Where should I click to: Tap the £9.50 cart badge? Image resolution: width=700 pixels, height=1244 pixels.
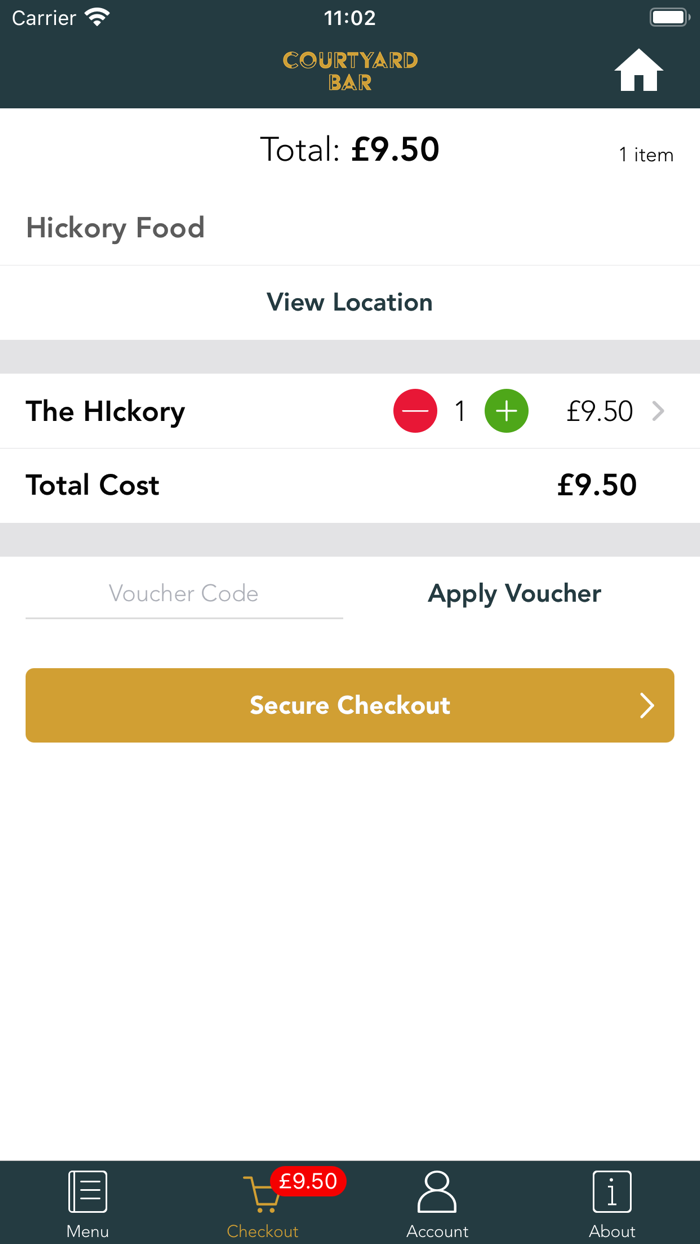(308, 1182)
